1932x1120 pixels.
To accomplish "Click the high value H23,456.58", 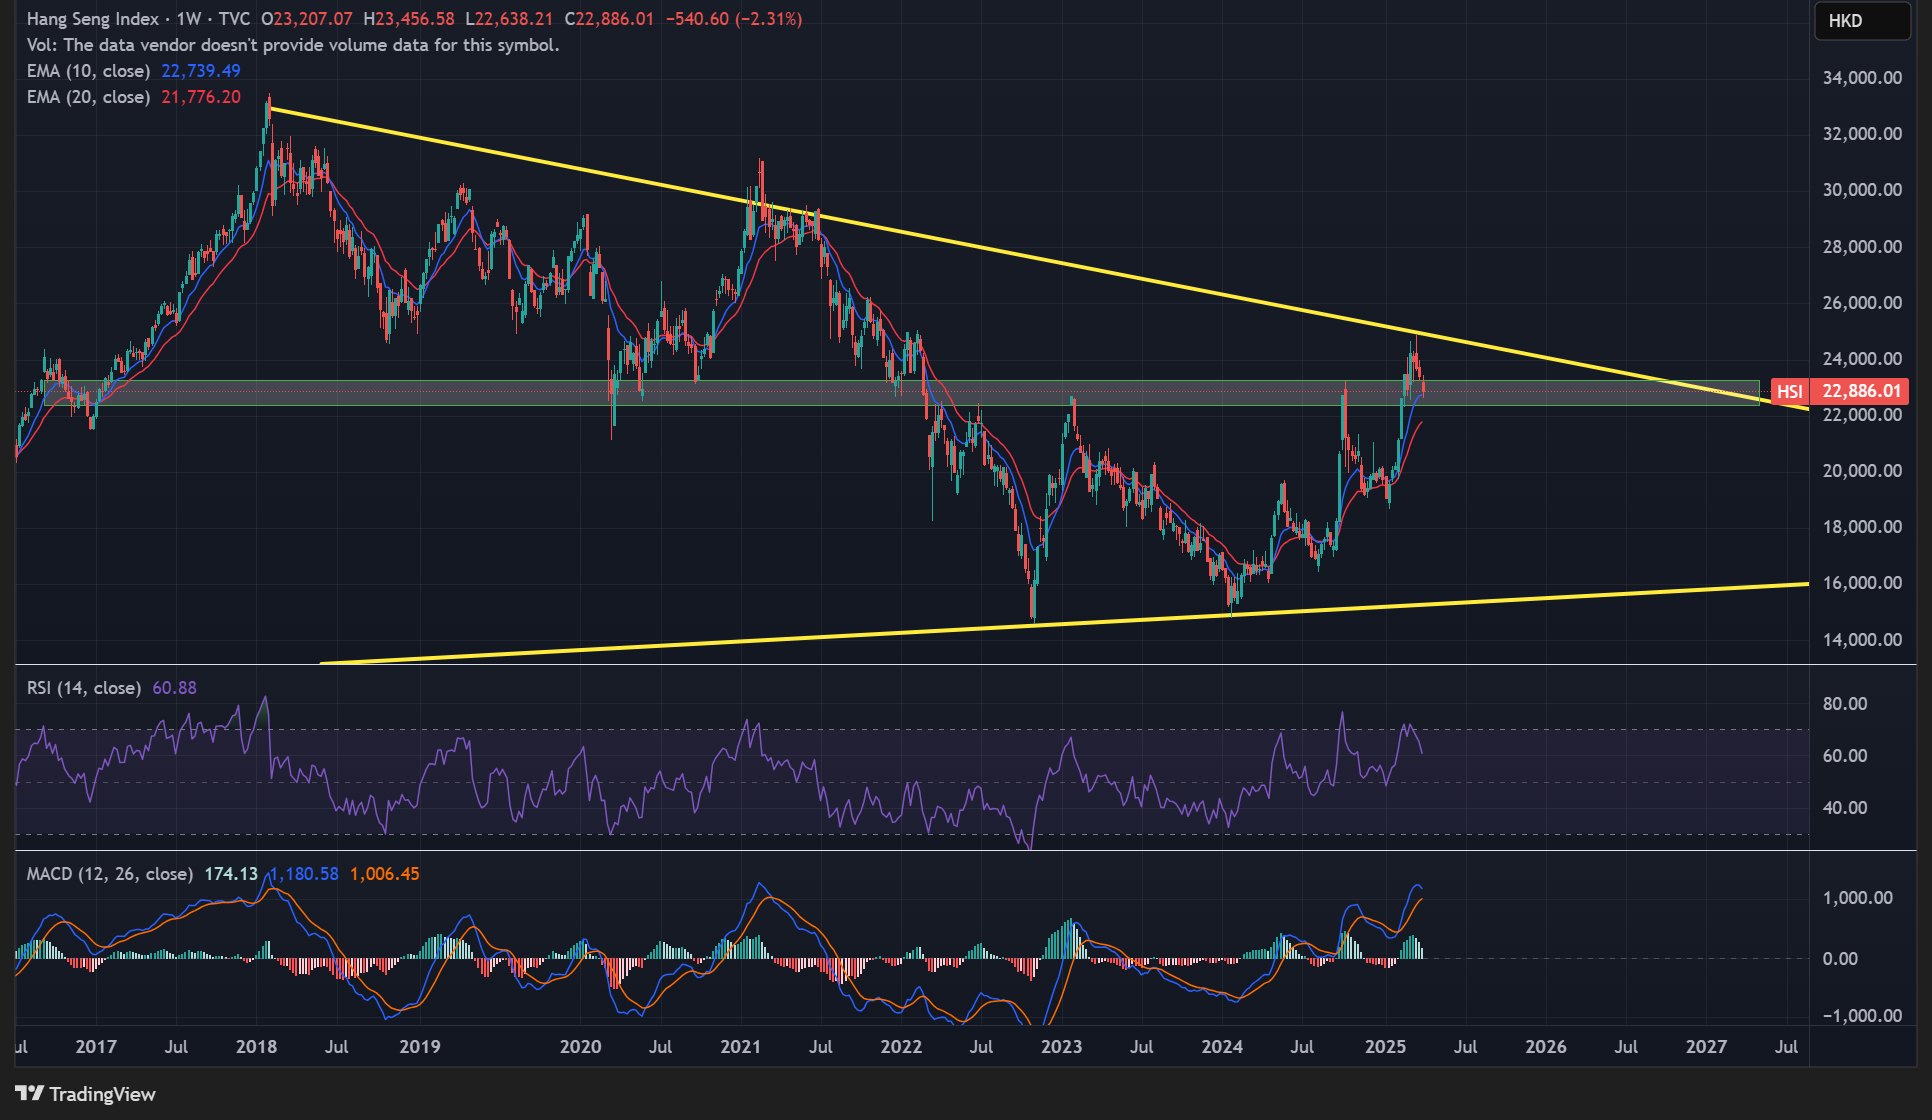I will pos(409,19).
